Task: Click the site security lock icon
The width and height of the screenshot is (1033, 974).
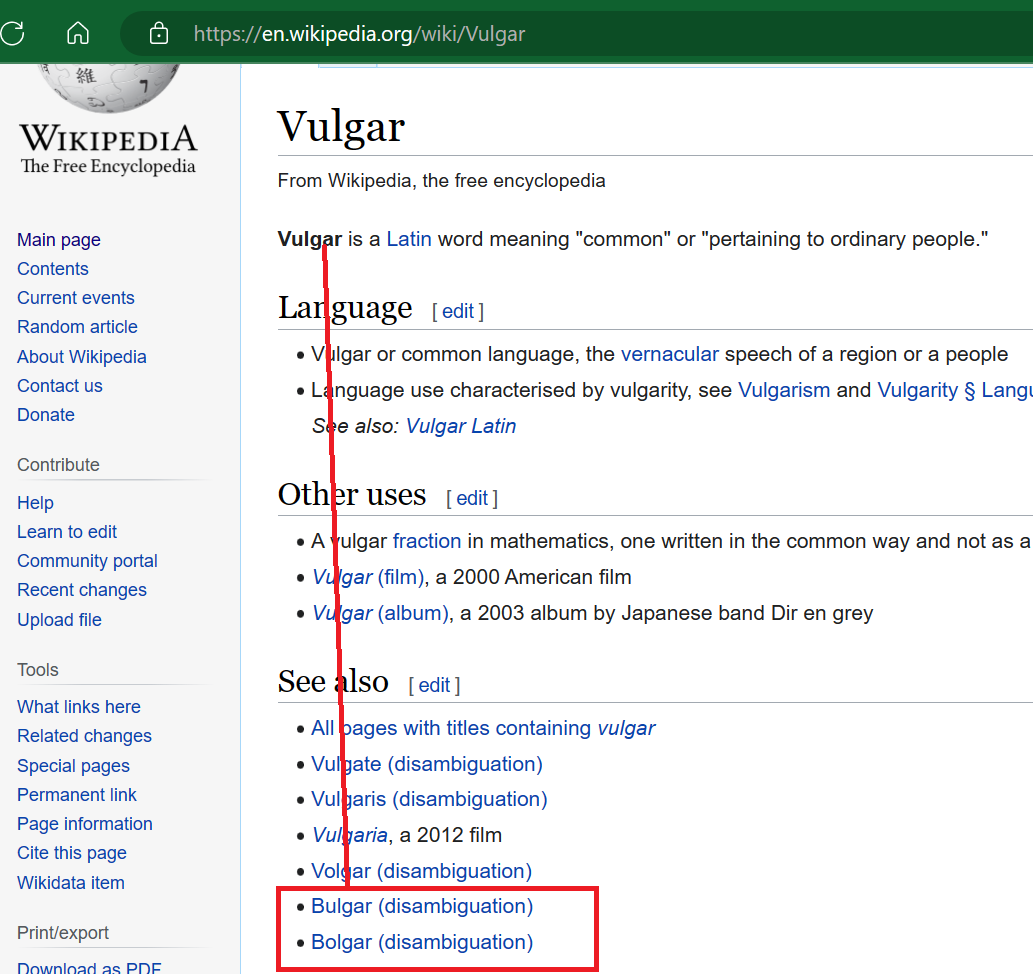Action: point(158,34)
